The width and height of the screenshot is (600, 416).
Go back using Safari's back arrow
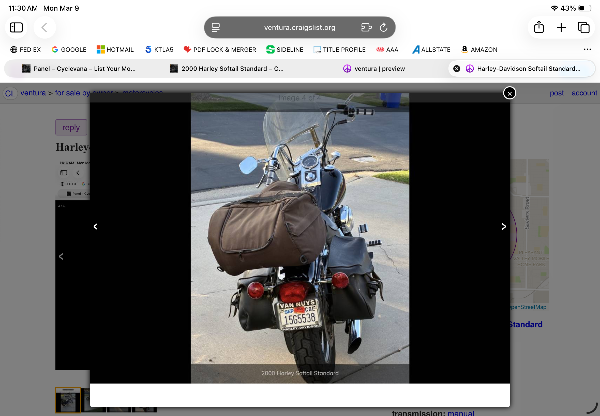tap(45, 27)
